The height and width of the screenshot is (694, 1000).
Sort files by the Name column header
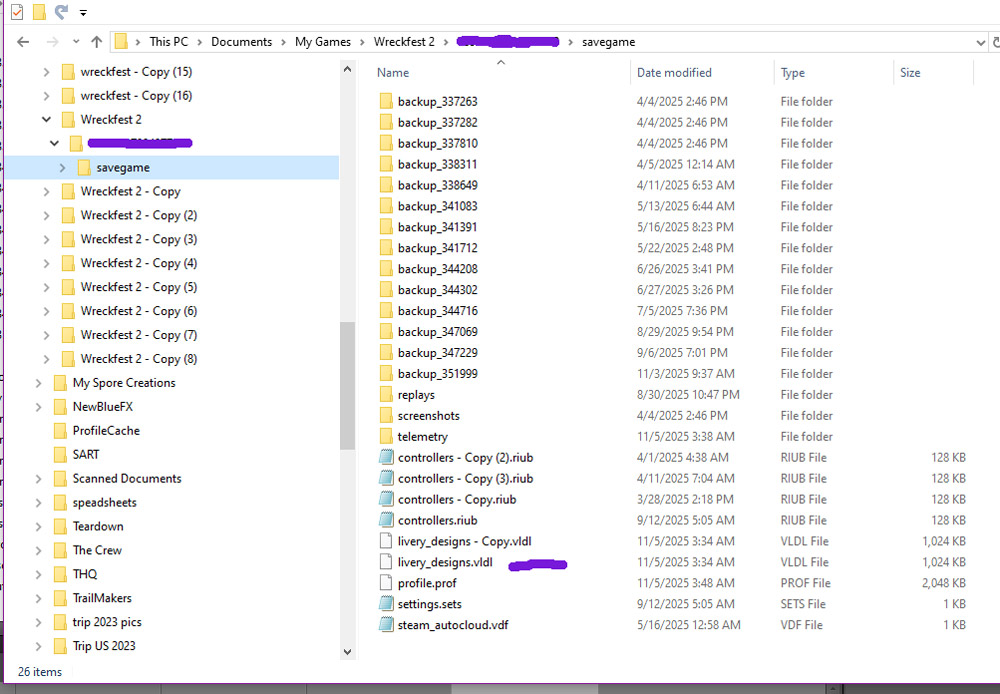pos(393,73)
